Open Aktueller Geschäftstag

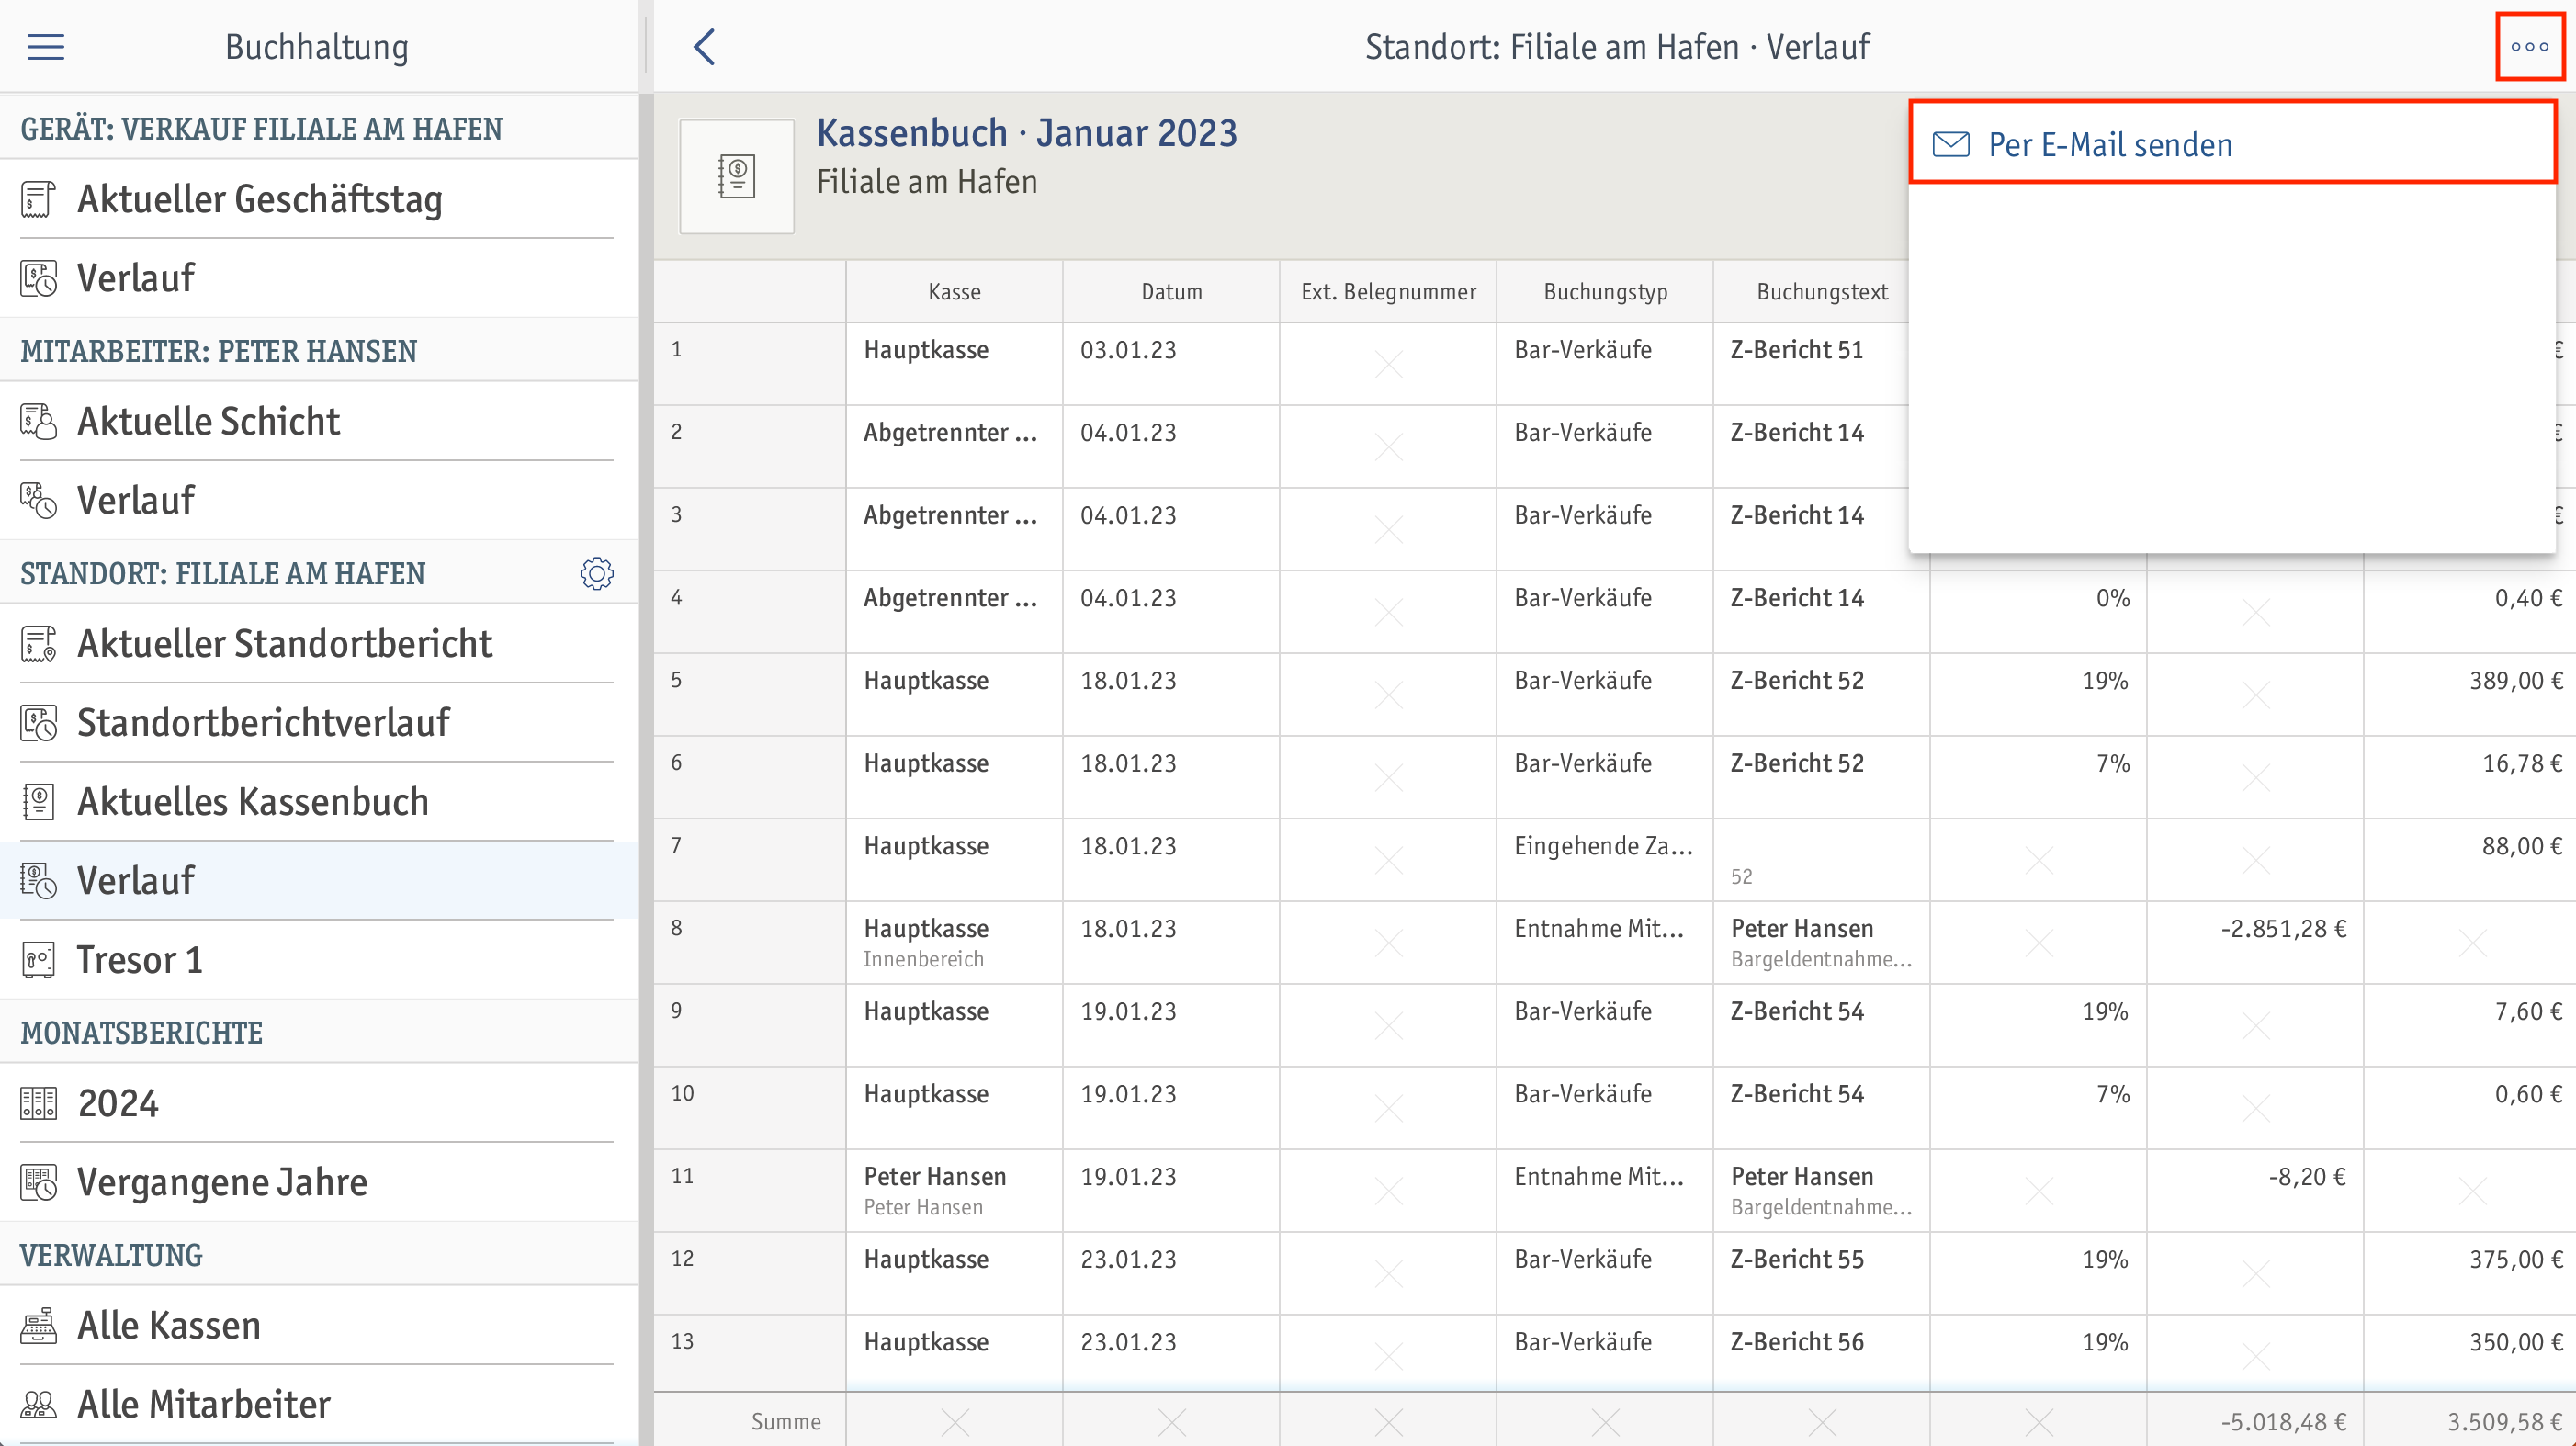tap(318, 199)
